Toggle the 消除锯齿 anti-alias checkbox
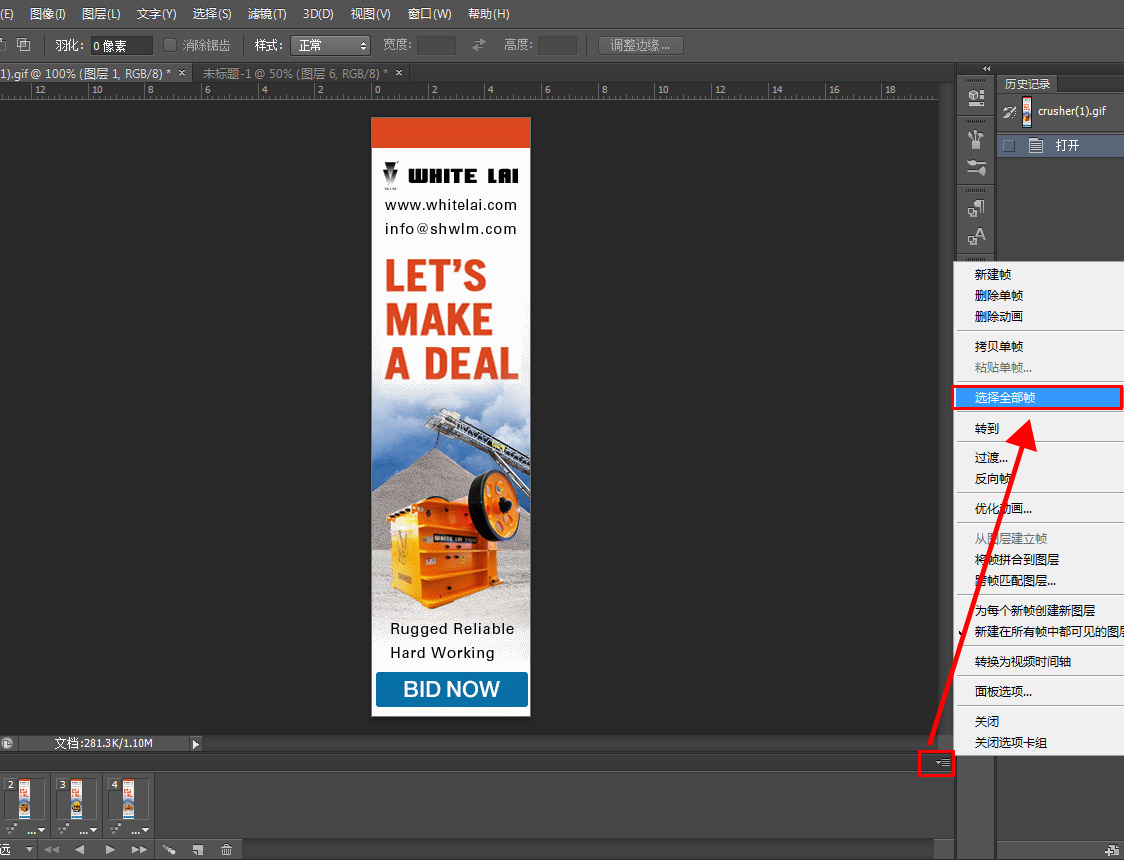The width and height of the screenshot is (1124, 860). click(x=170, y=45)
